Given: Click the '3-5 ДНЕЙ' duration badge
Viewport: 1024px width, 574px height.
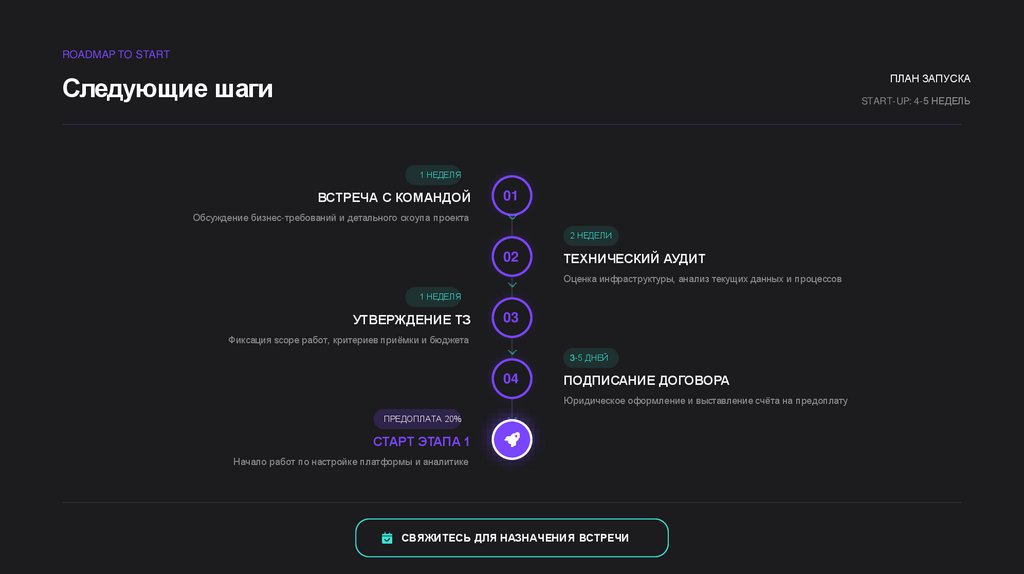Looking at the screenshot, I should (590, 358).
